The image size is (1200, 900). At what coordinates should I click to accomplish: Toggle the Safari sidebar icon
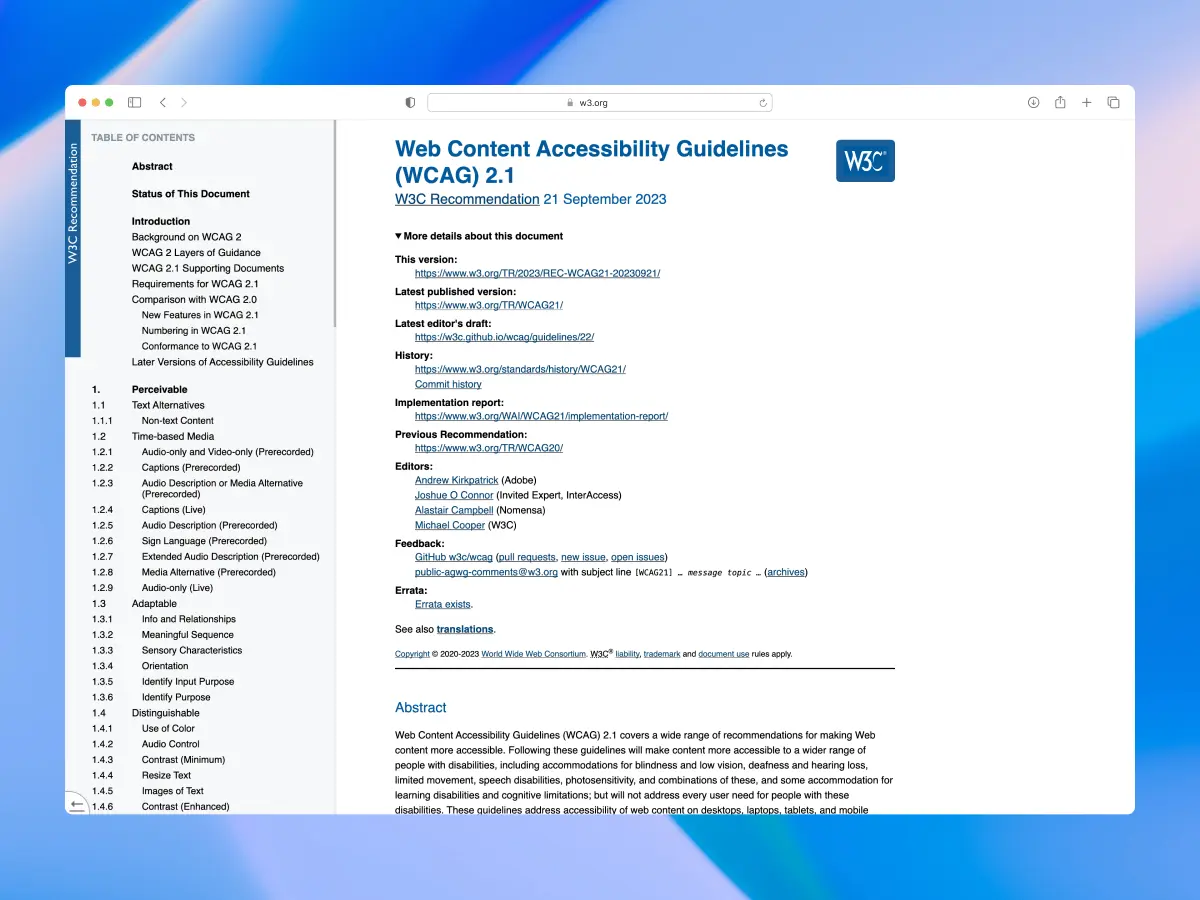pos(134,102)
